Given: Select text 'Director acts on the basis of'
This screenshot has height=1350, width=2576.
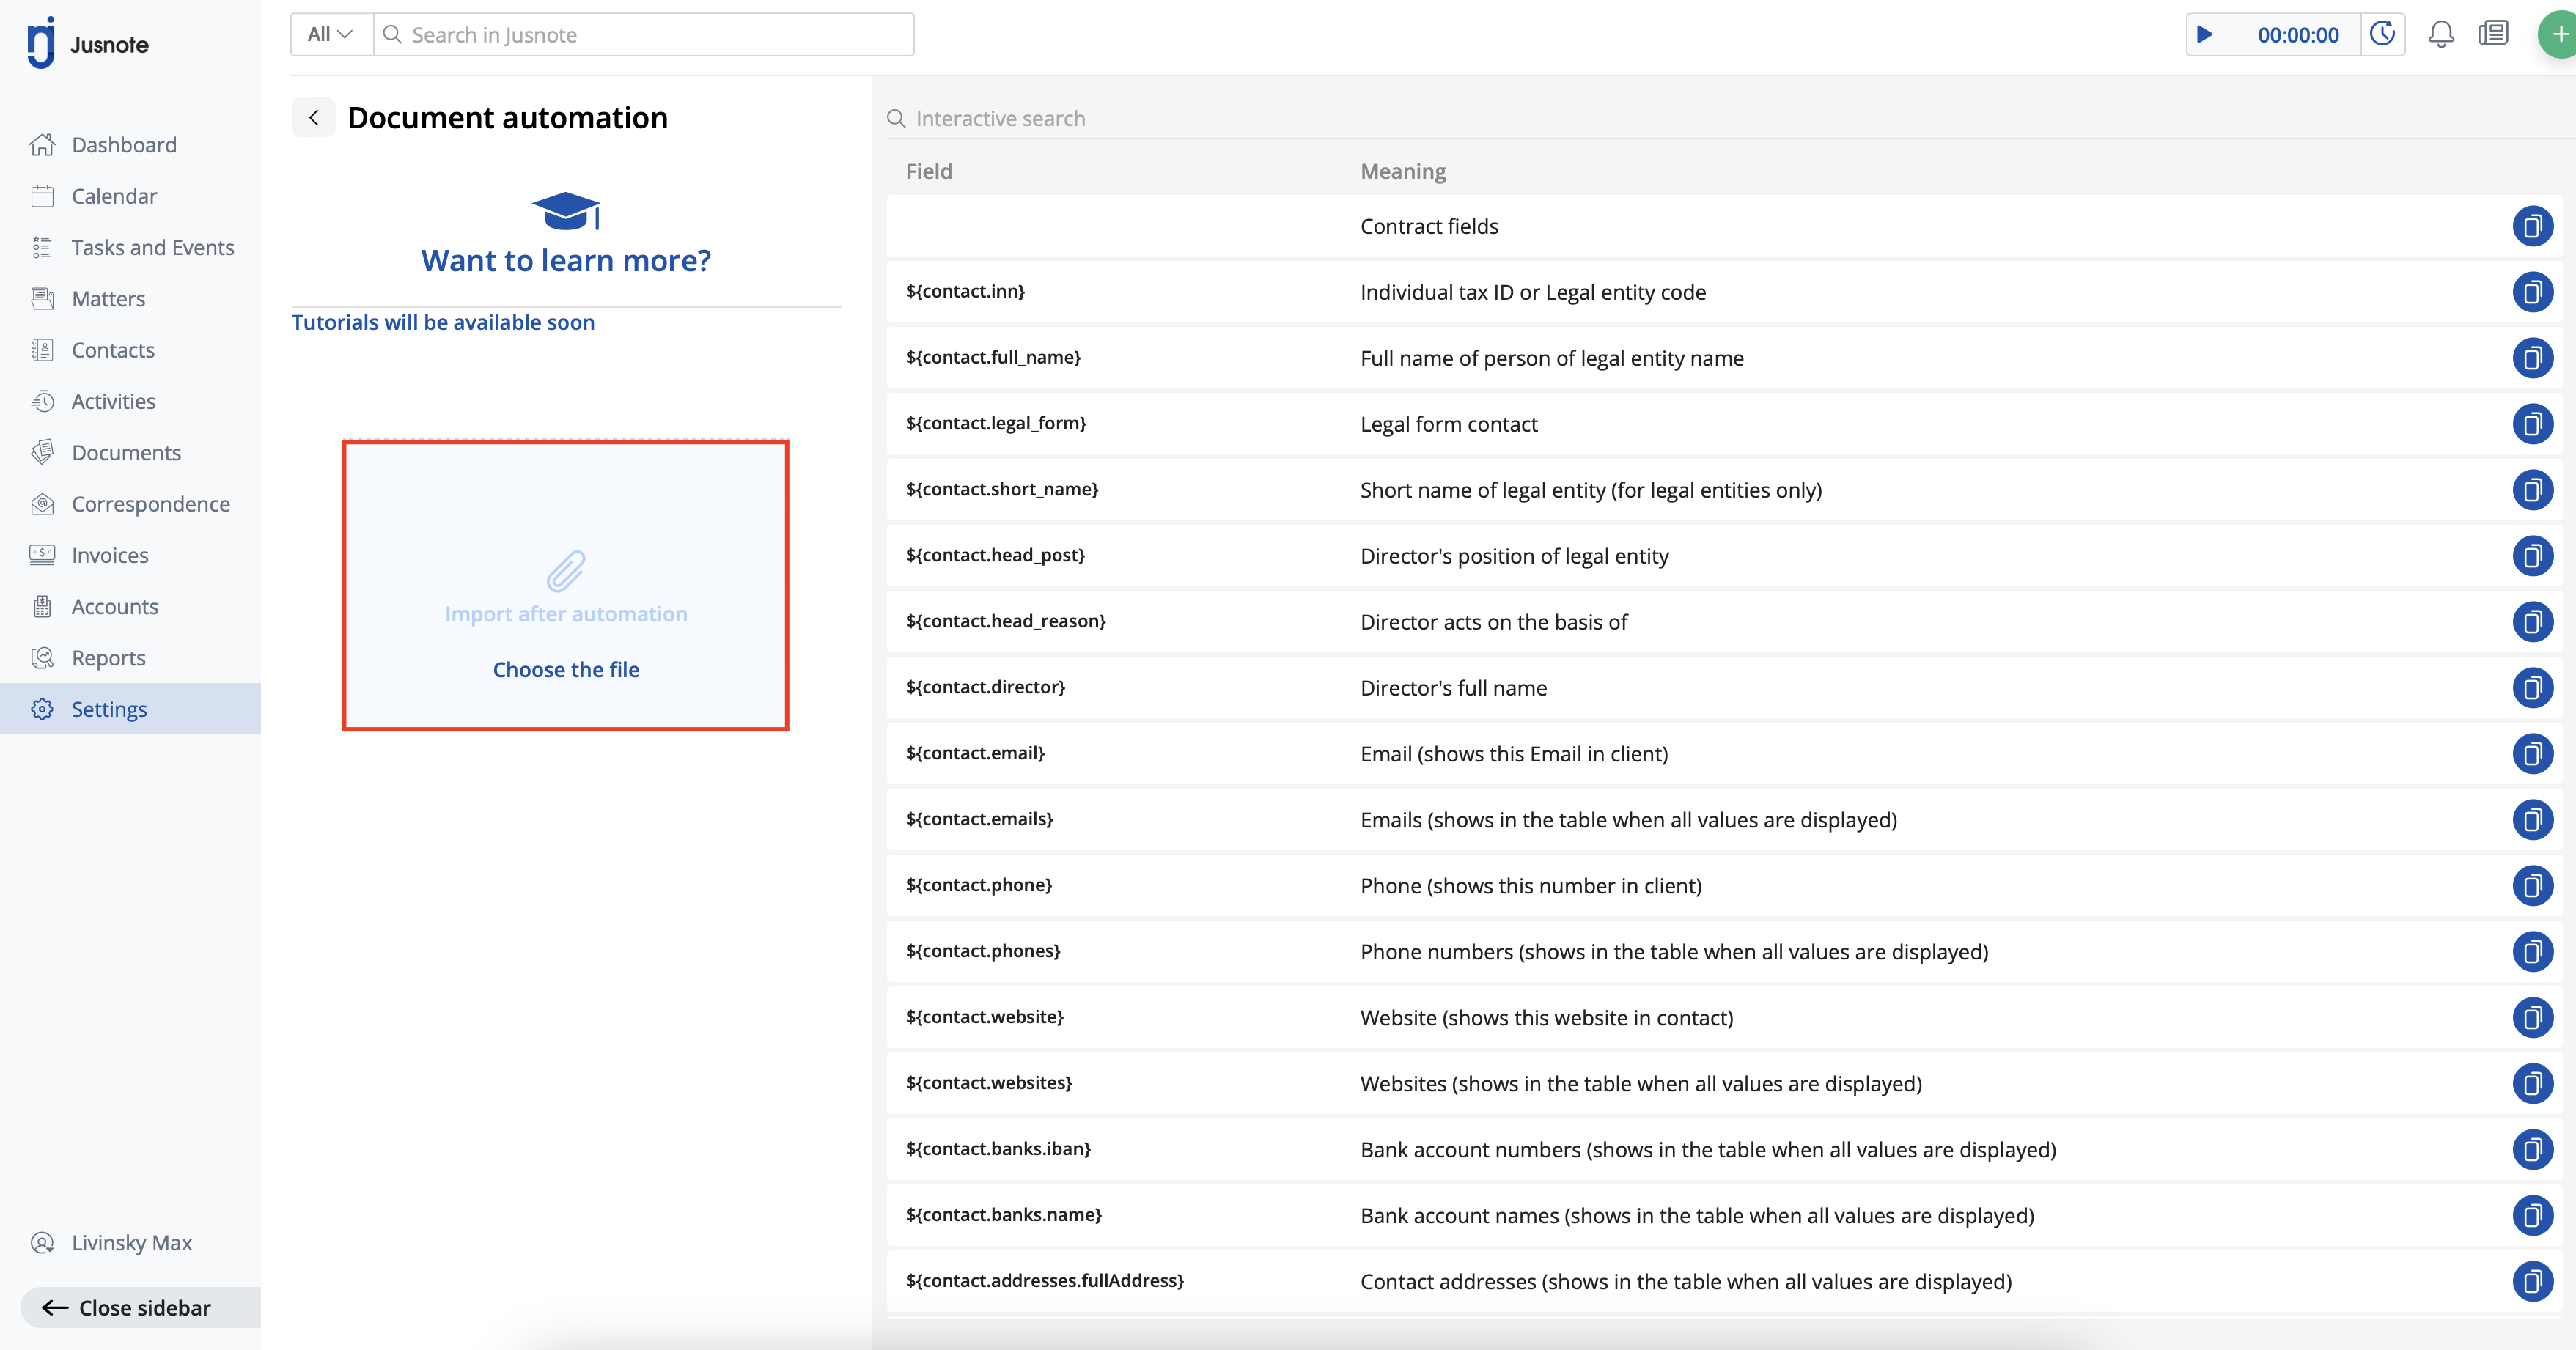Looking at the screenshot, I should tap(1494, 622).
